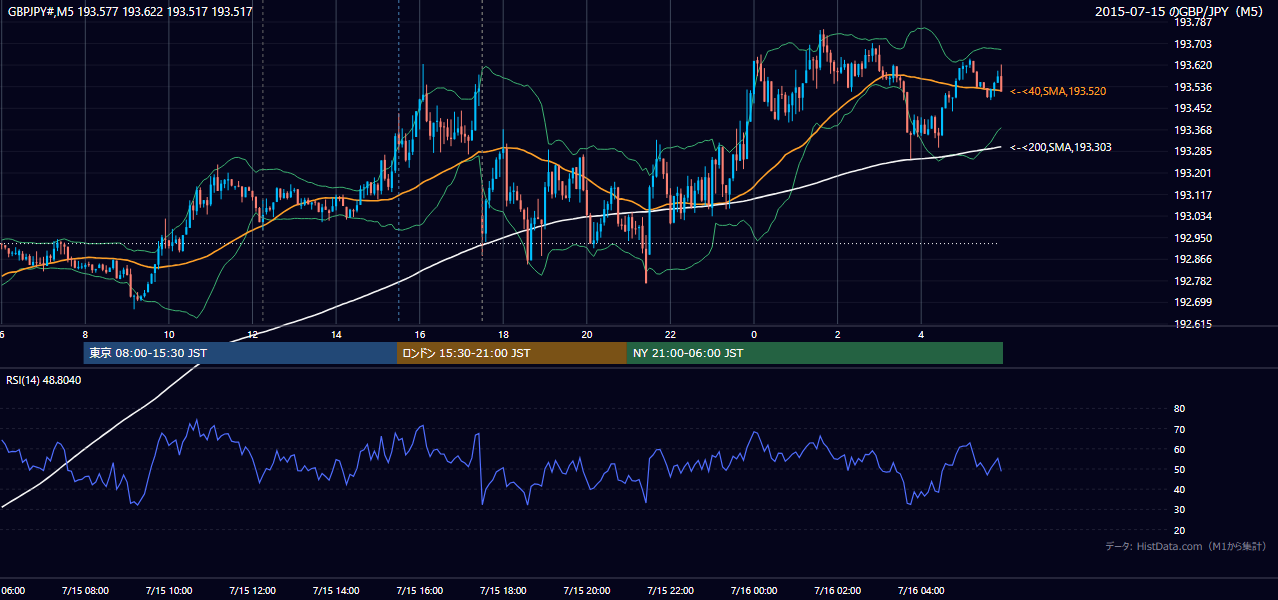This screenshot has width=1278, height=600.
Task: Click price axis value 192.782
Action: pos(1192,281)
